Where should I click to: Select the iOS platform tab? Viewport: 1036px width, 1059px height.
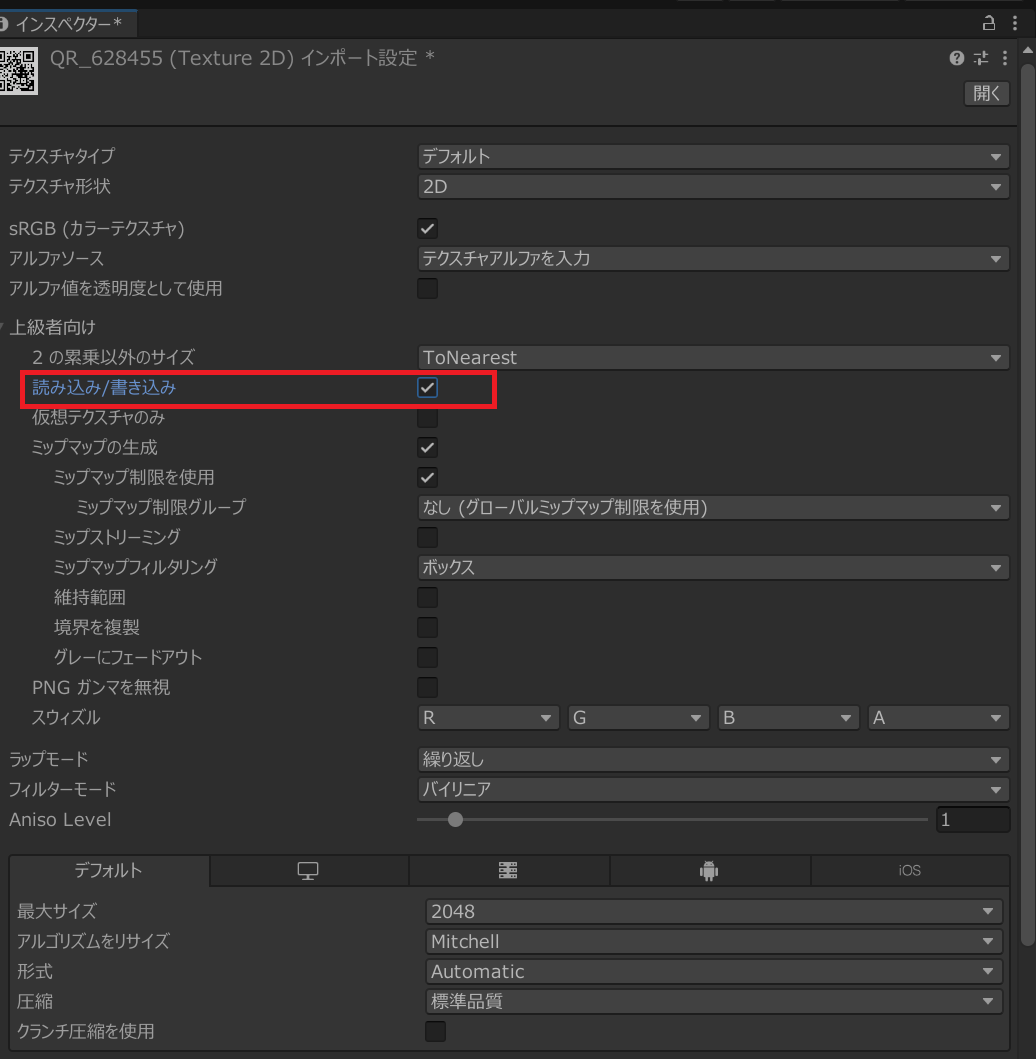click(x=909, y=870)
